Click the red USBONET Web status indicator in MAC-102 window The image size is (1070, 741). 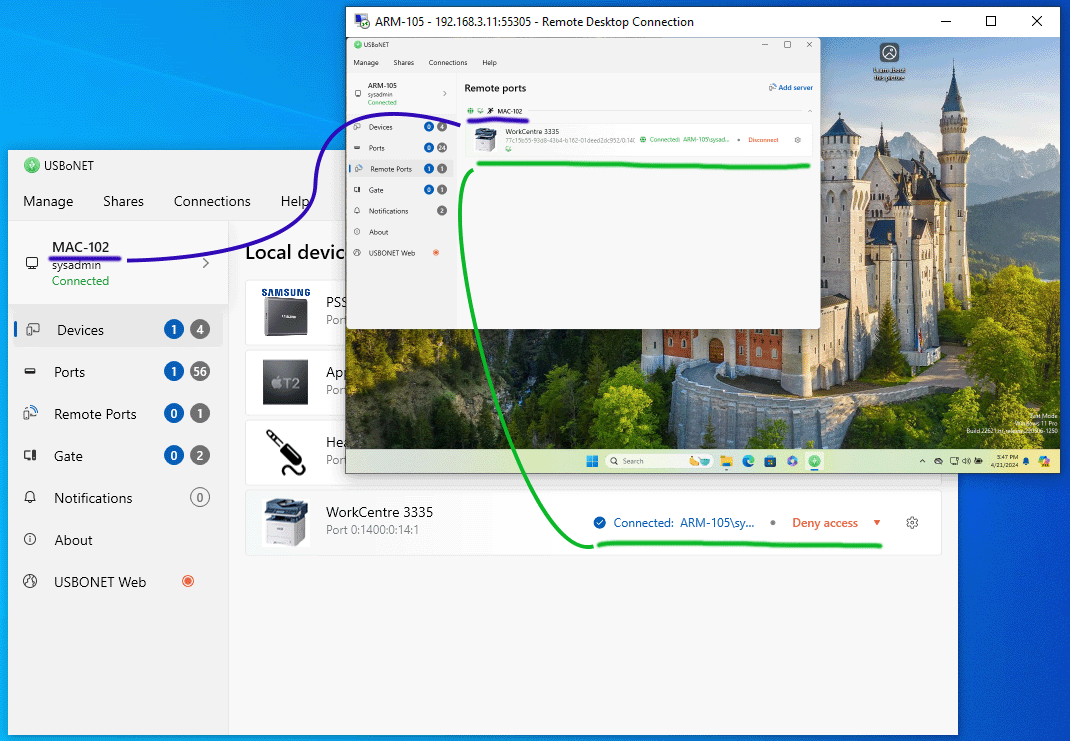click(188, 581)
